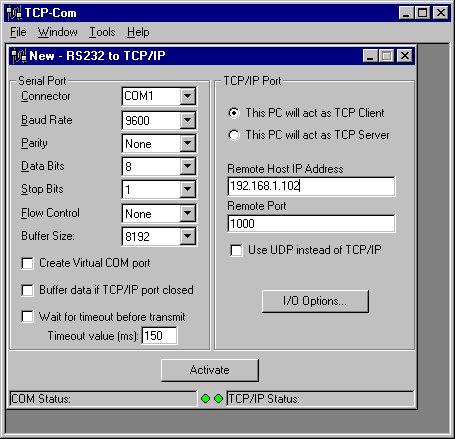Image resolution: width=455 pixels, height=439 pixels.
Task: Click the Activate button
Action: tap(210, 370)
